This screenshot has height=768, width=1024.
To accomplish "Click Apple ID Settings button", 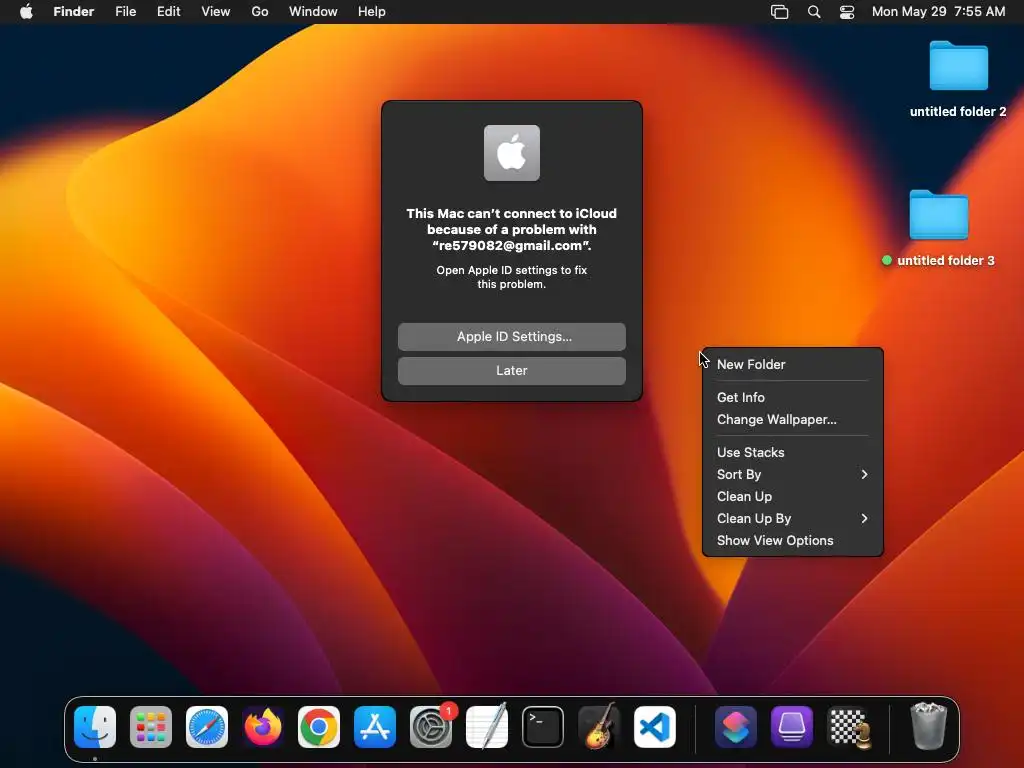I will pyautogui.click(x=511, y=336).
